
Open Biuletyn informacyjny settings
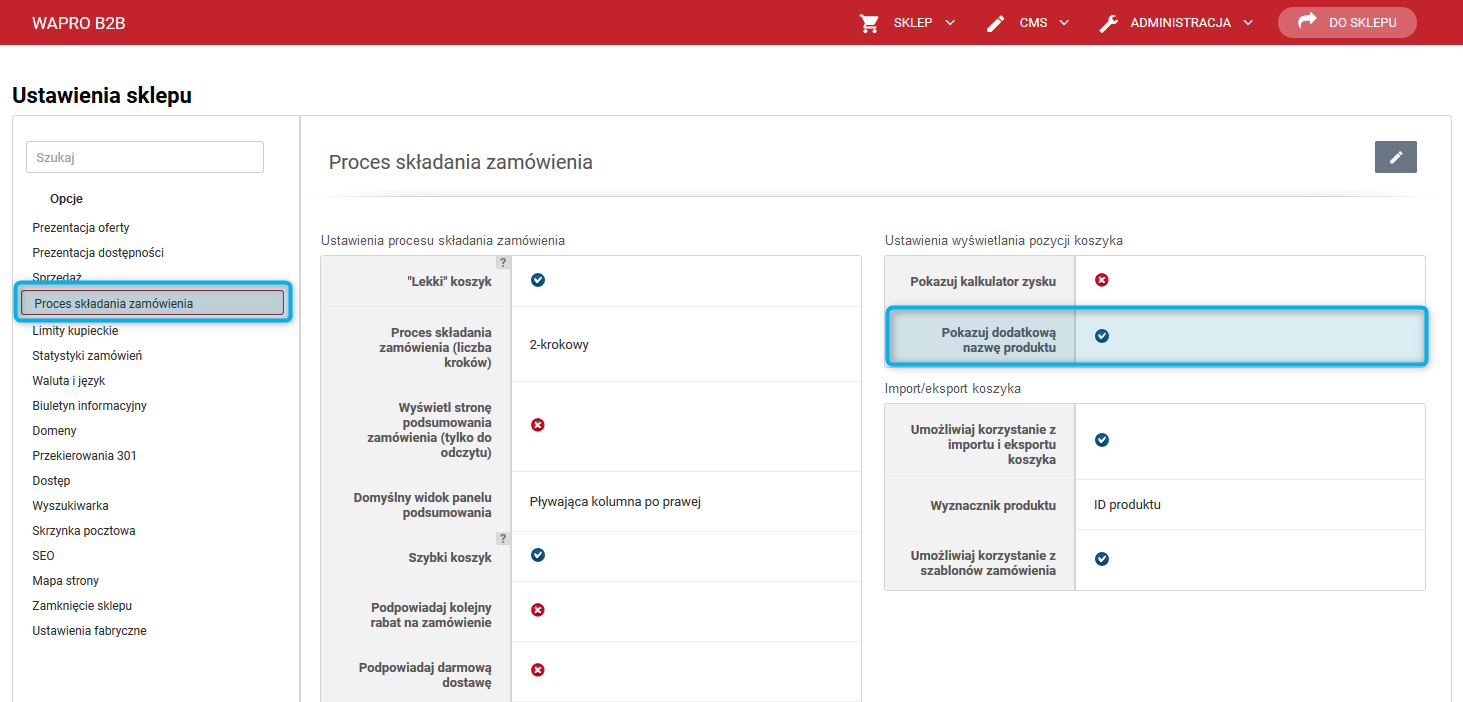point(89,406)
